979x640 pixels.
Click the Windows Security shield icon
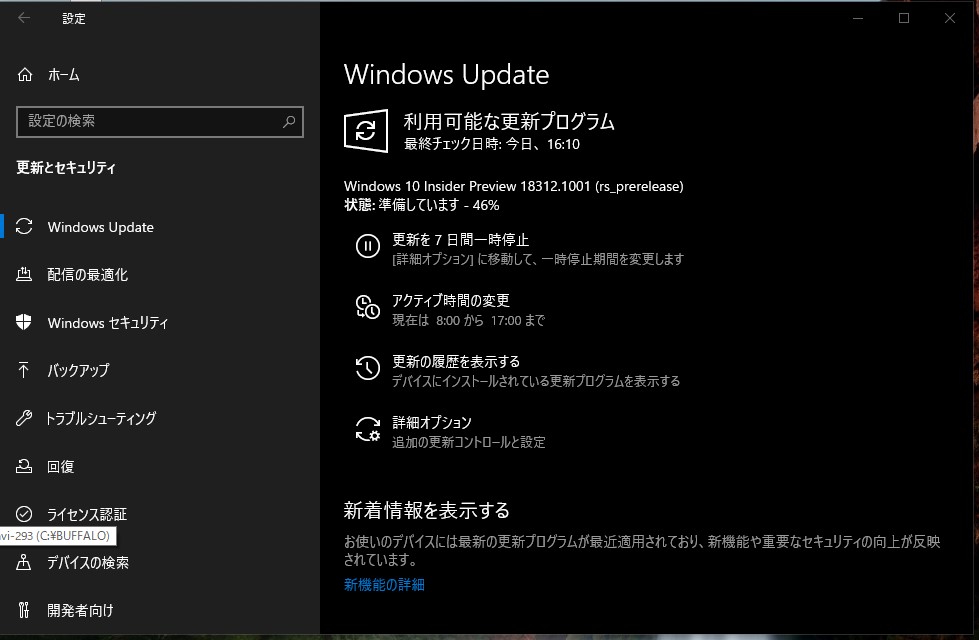pos(25,323)
